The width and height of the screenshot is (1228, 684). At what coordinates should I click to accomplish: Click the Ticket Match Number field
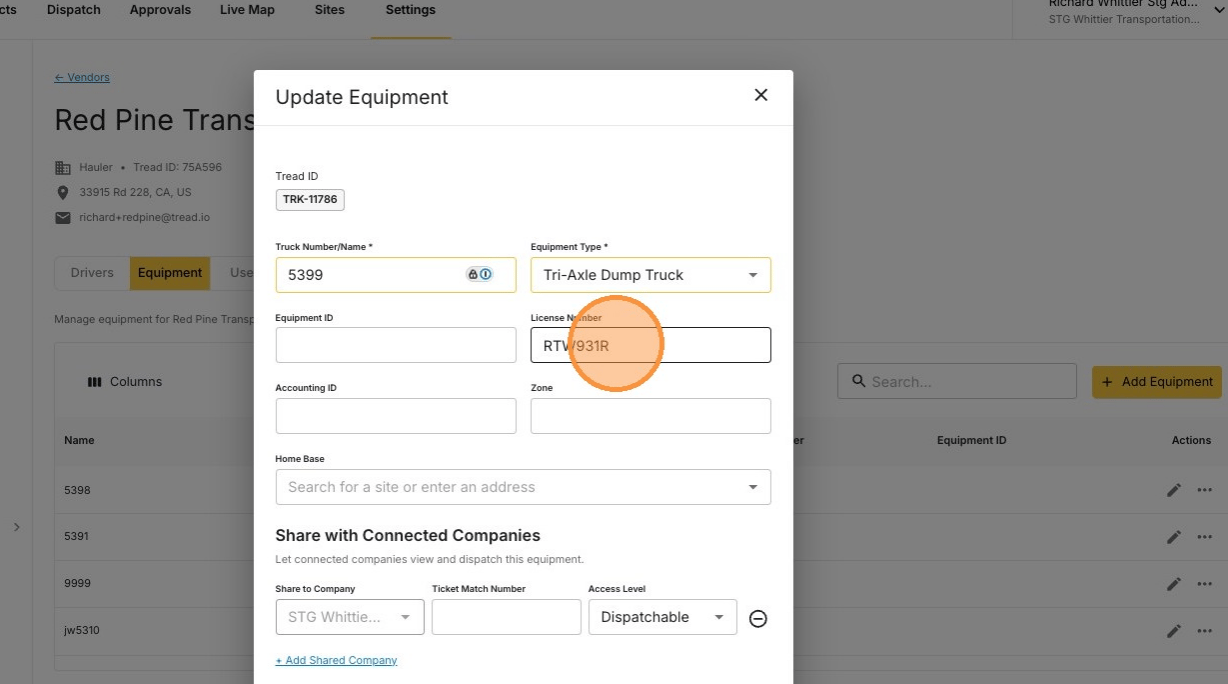pyautogui.click(x=506, y=617)
